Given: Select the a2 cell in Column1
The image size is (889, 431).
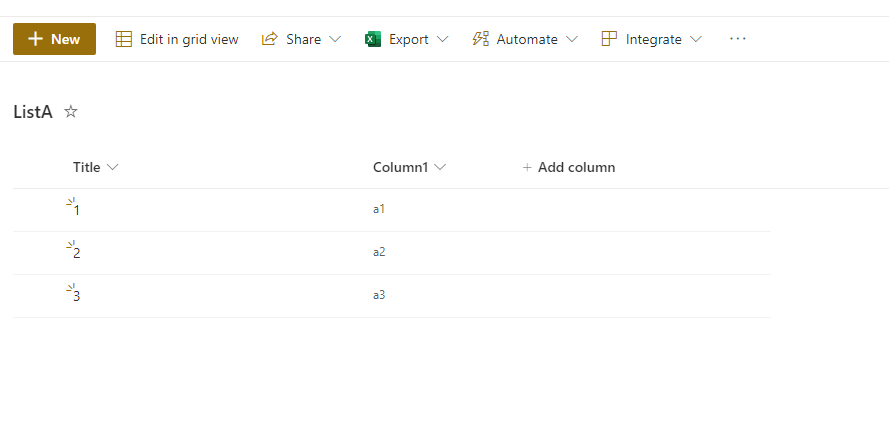Looking at the screenshot, I should coord(379,252).
